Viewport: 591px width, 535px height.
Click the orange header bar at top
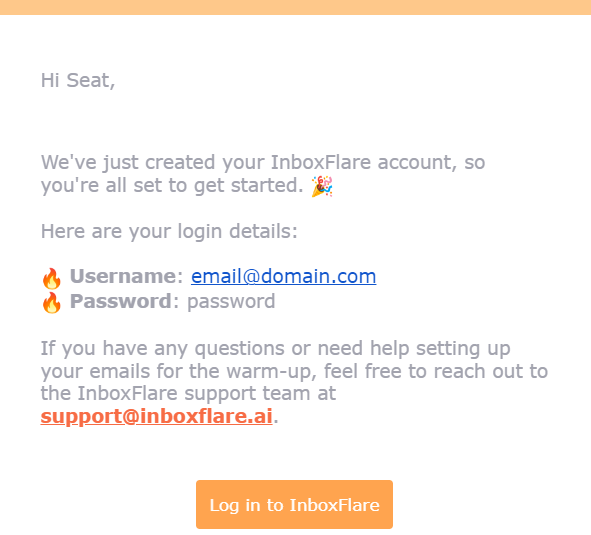point(296,7)
